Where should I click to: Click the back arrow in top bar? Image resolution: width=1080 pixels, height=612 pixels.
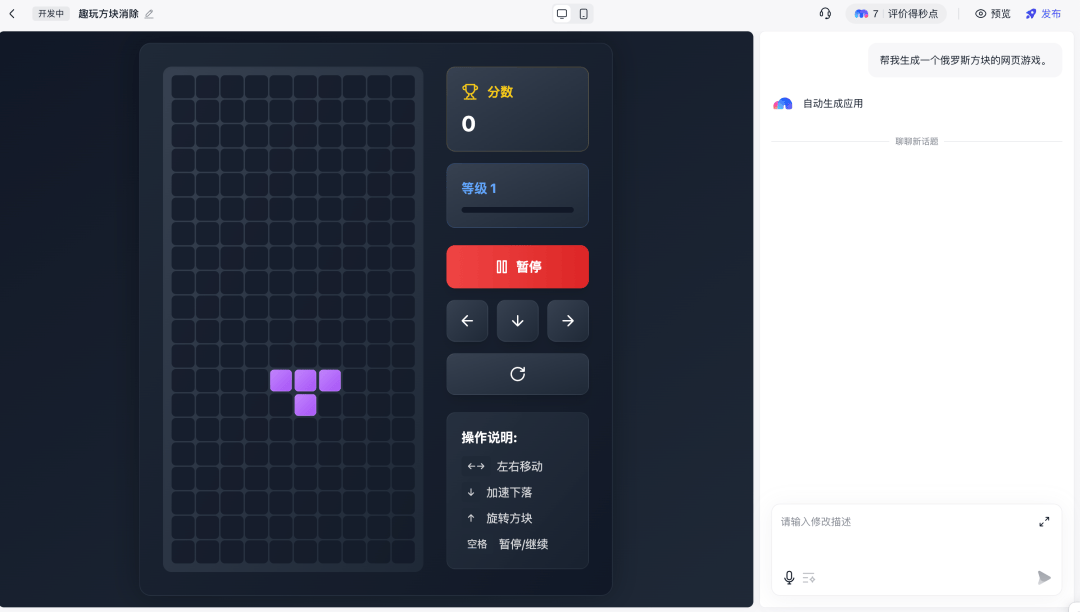(12, 14)
